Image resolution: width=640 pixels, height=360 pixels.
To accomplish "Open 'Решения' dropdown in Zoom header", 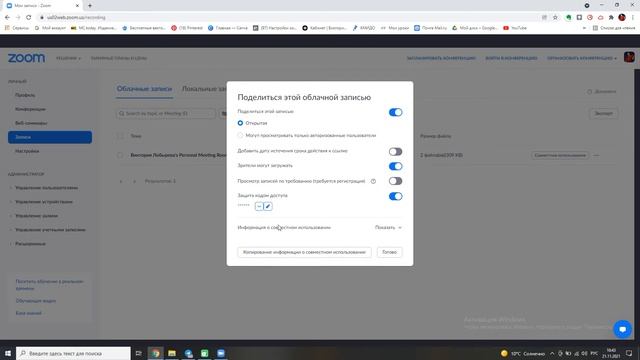I will tap(68, 58).
